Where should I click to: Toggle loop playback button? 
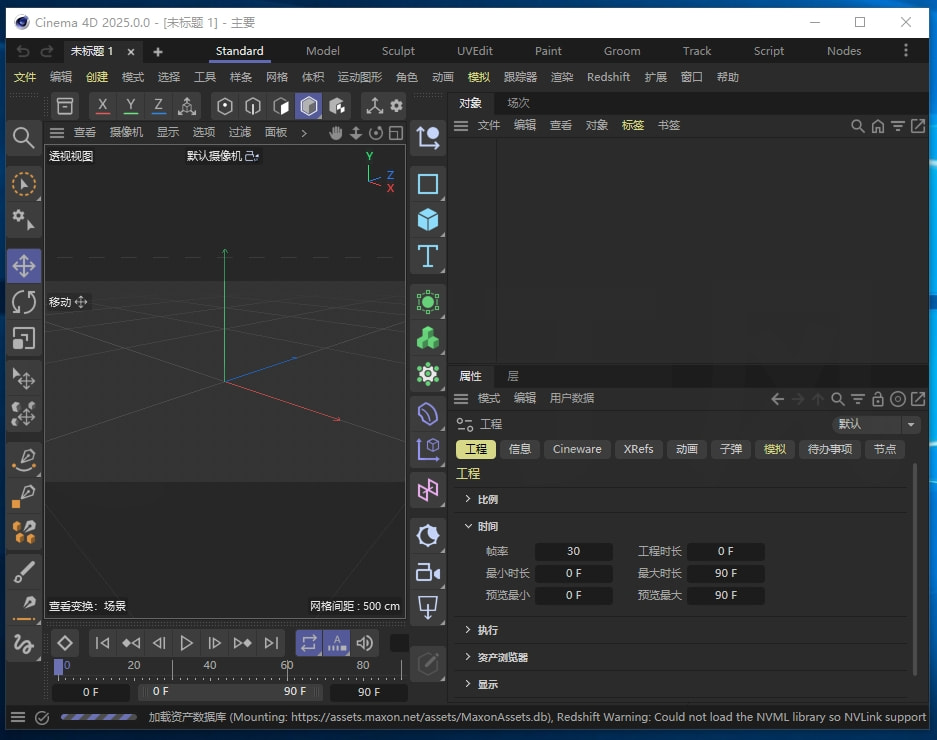308,643
